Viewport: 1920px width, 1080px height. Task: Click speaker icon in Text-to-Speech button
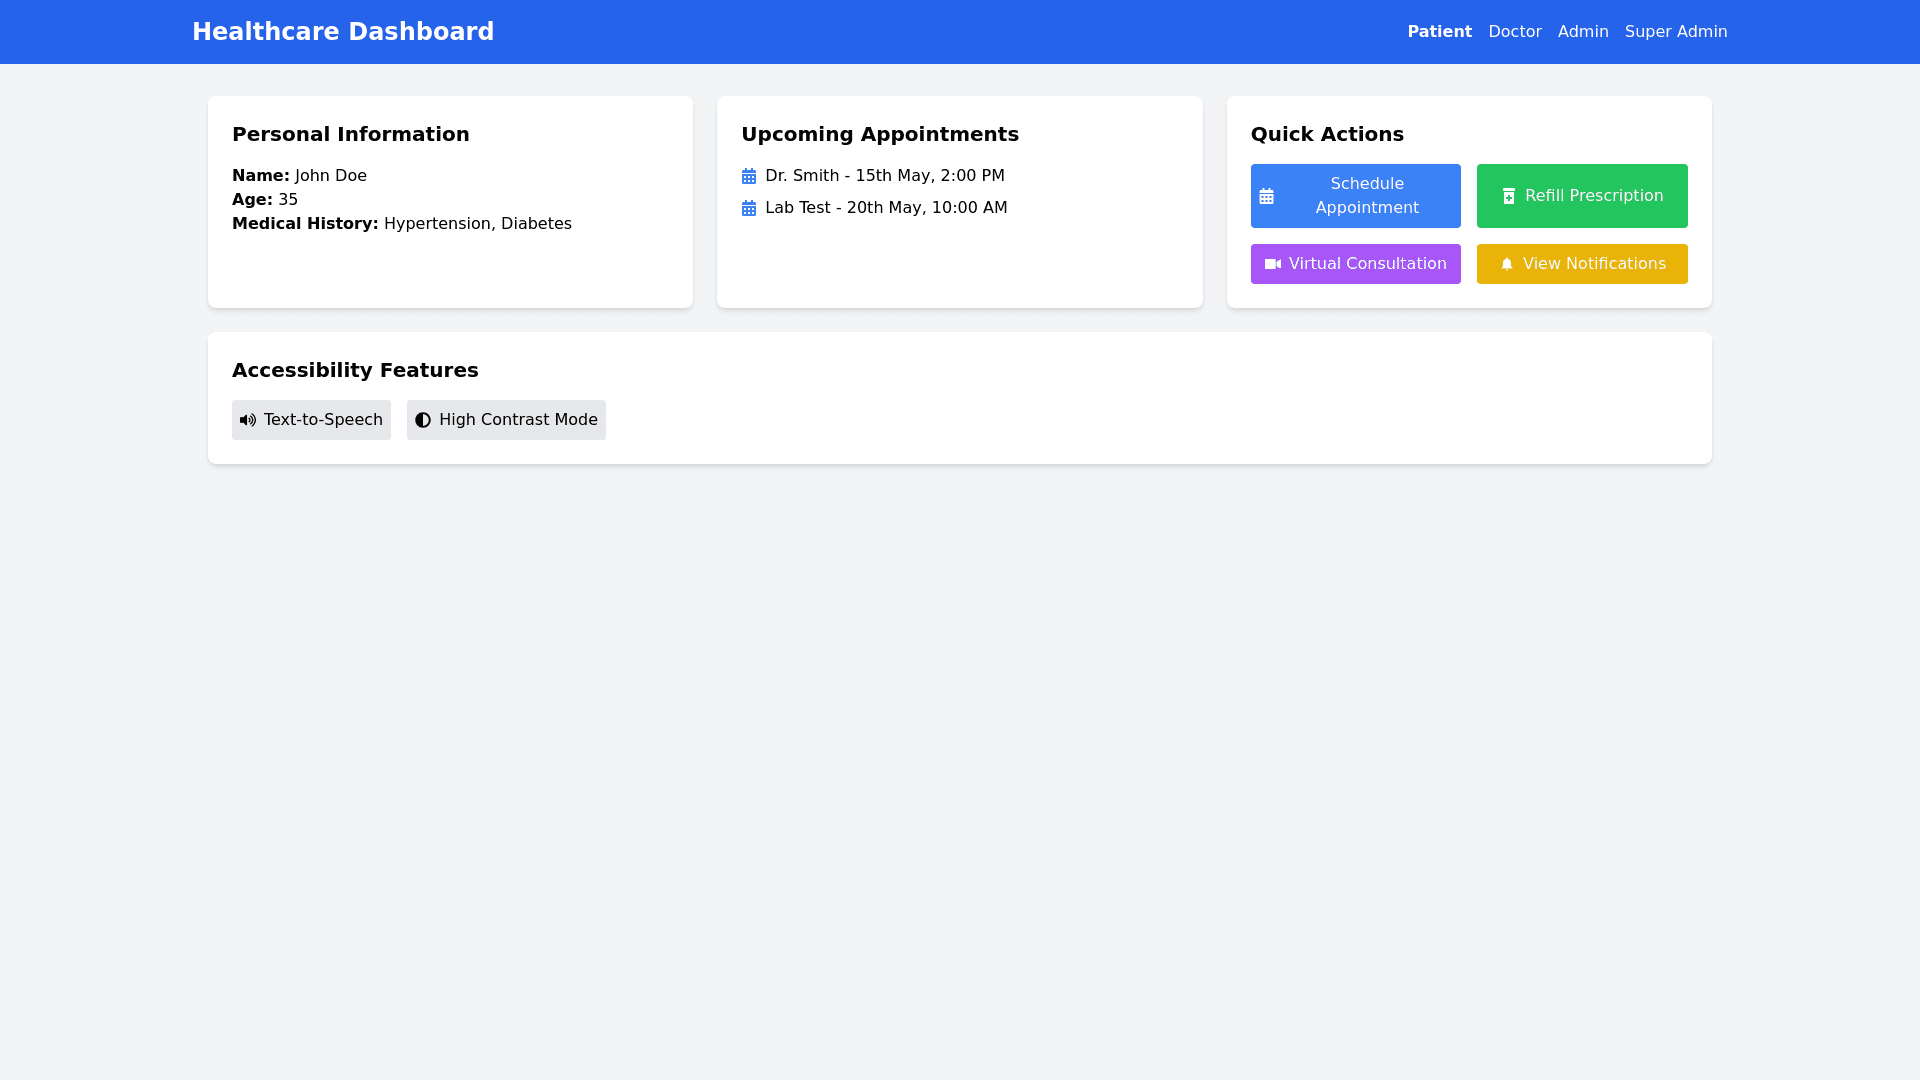tap(248, 420)
